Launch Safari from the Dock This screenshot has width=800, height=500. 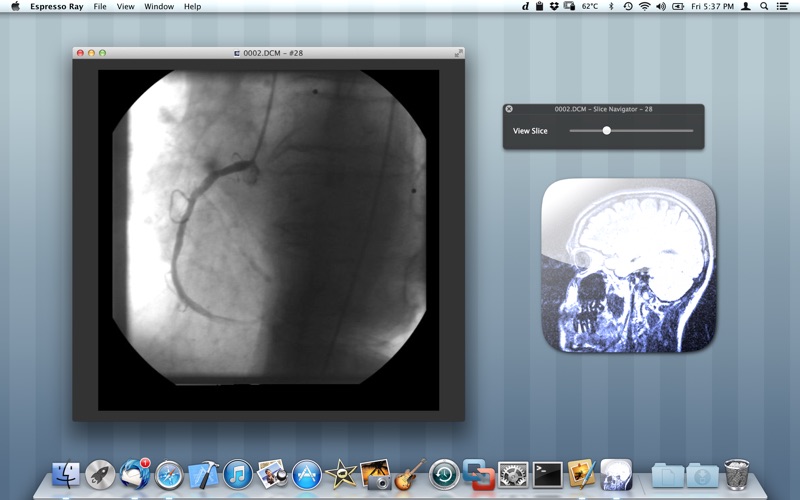169,475
